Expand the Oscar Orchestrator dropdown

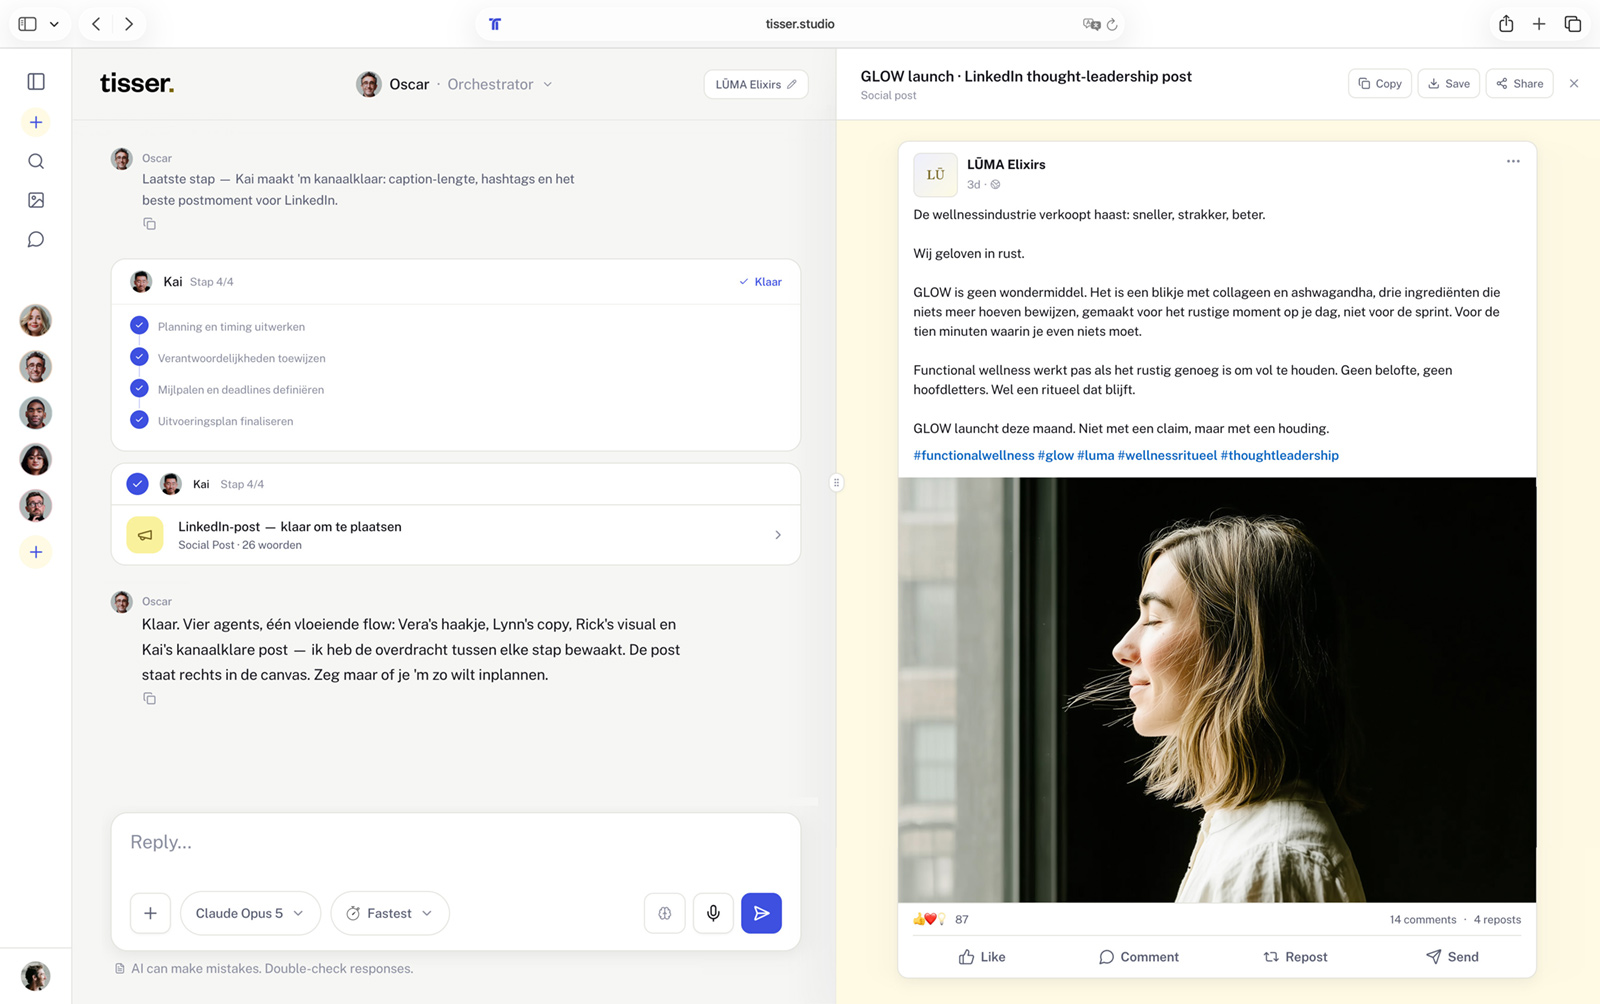(455, 84)
